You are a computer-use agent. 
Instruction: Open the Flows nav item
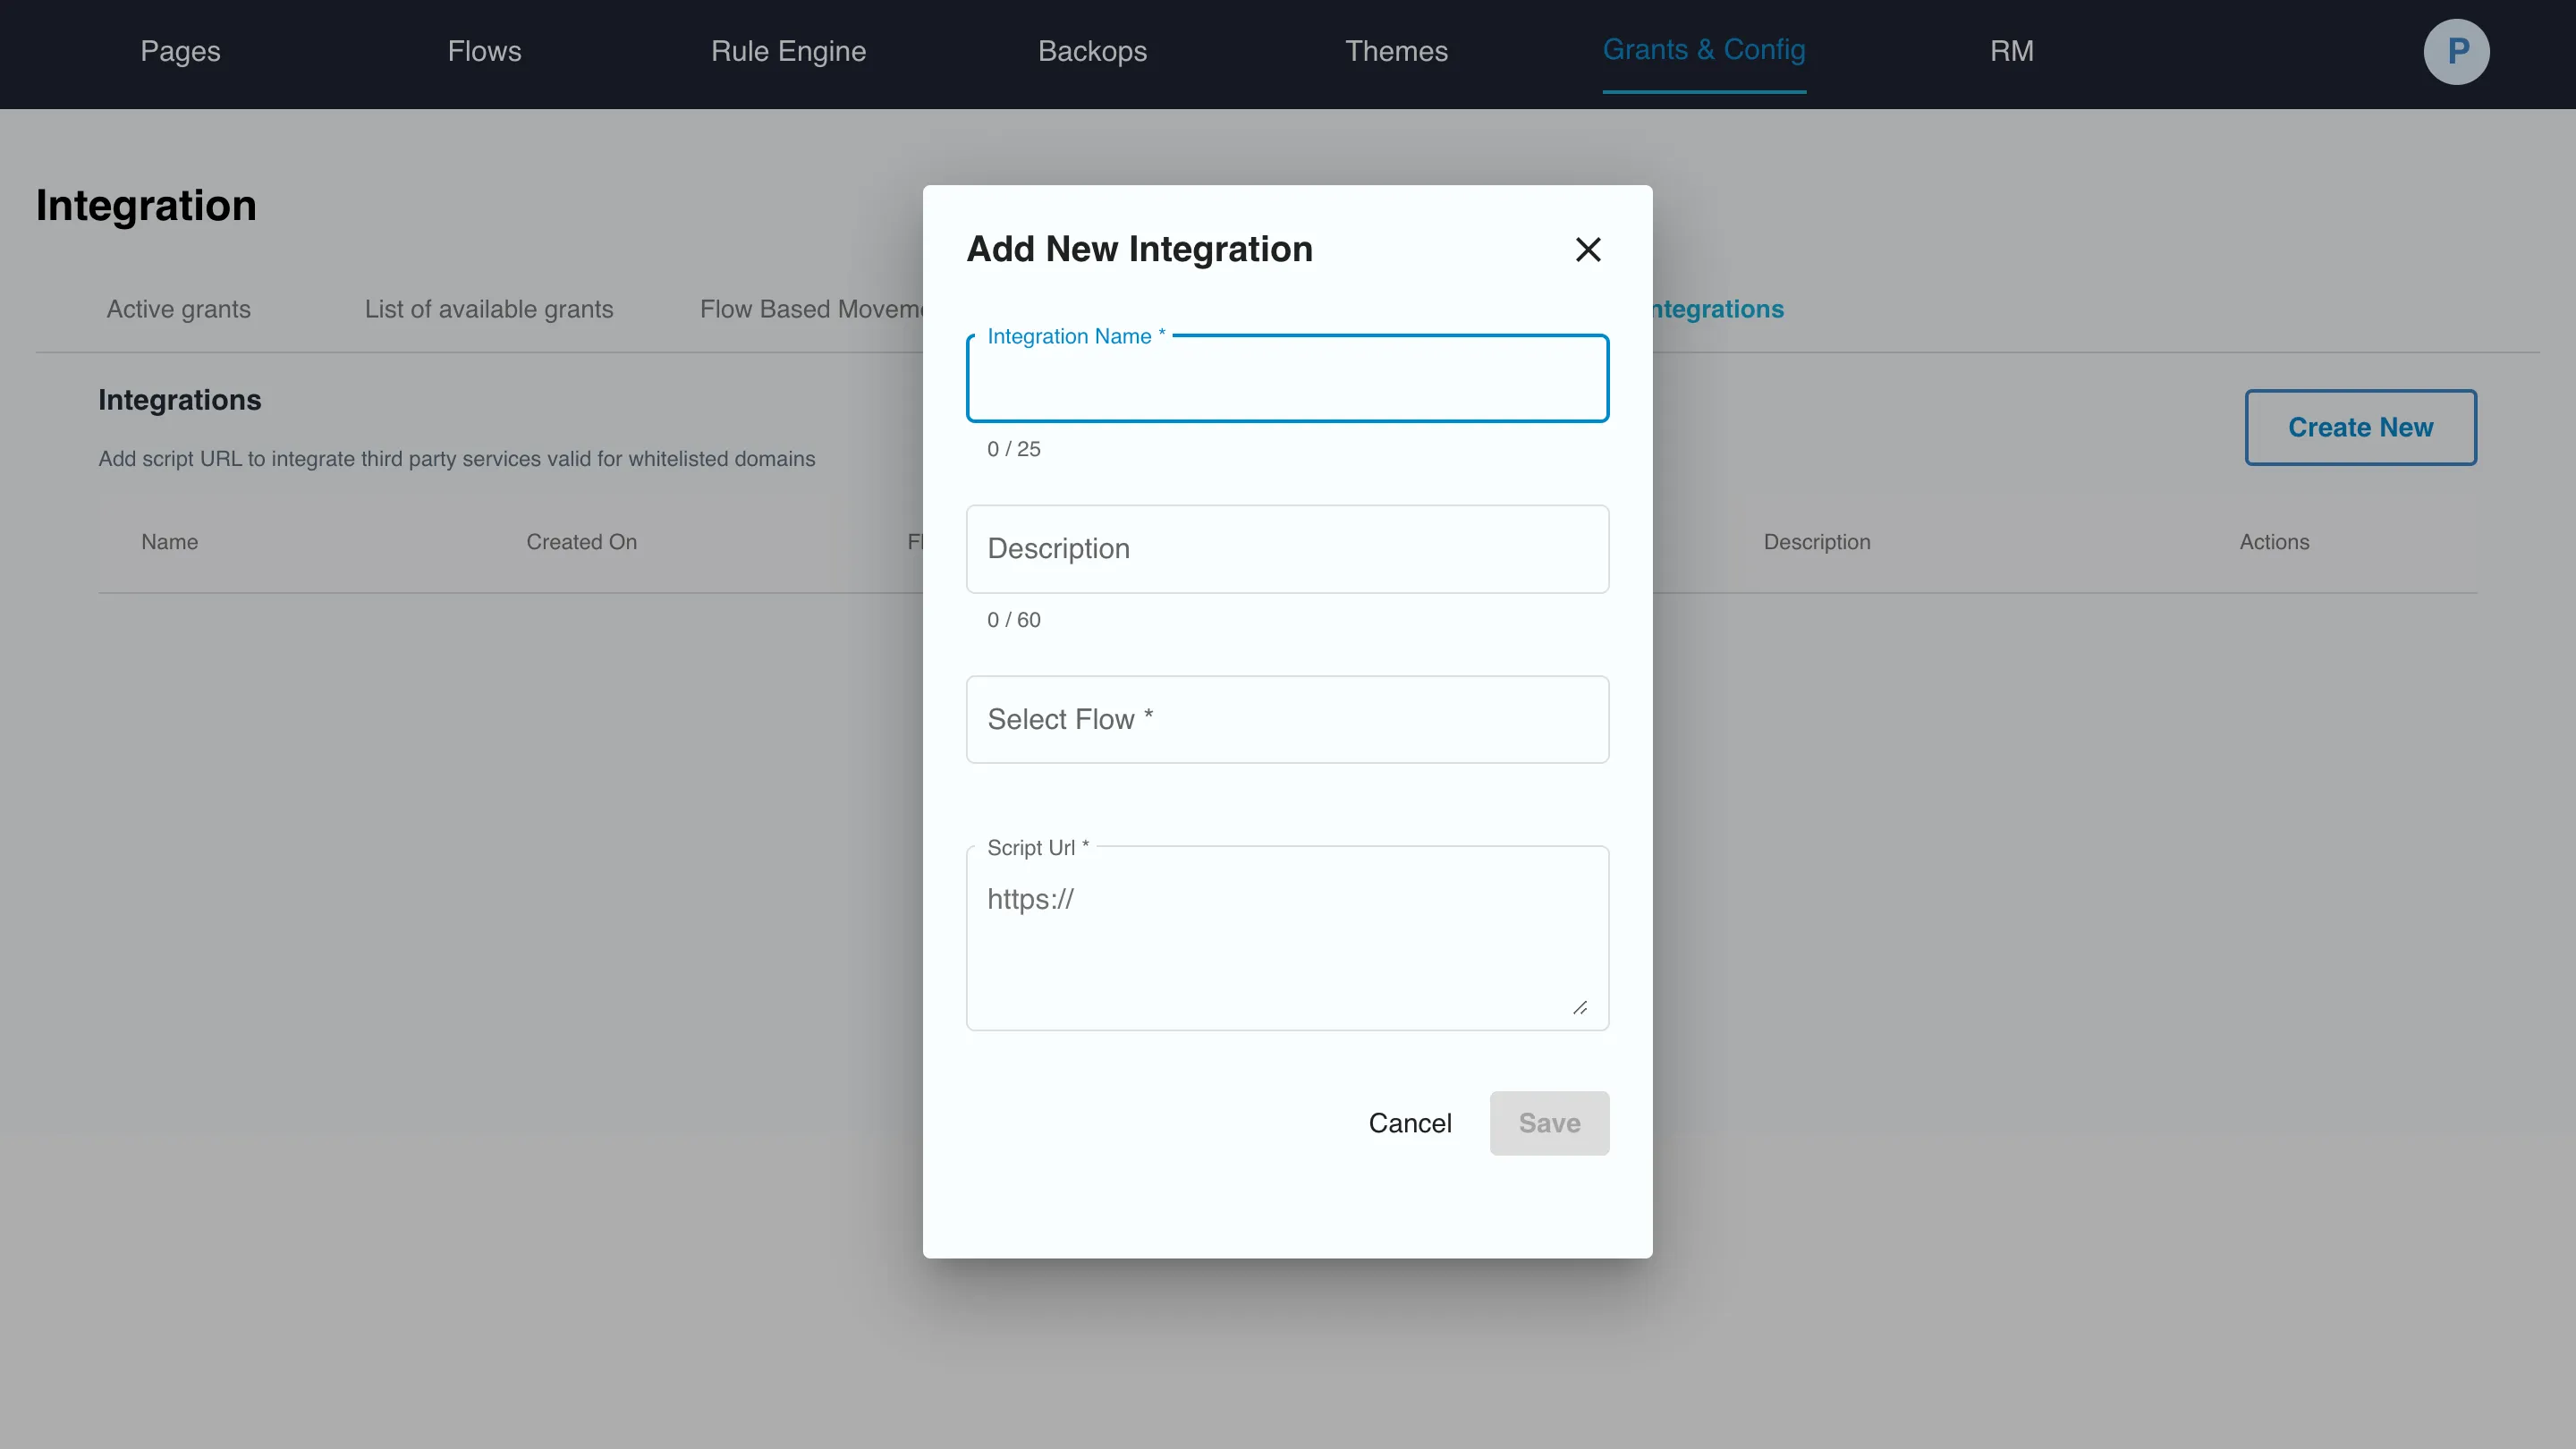pyautogui.click(x=484, y=51)
